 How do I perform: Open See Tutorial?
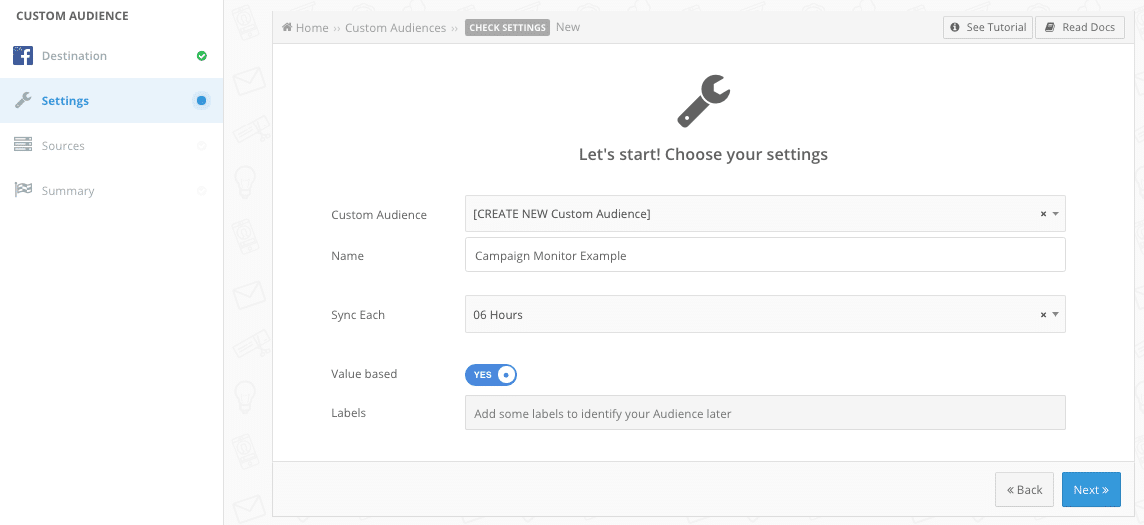pyautogui.click(x=988, y=28)
